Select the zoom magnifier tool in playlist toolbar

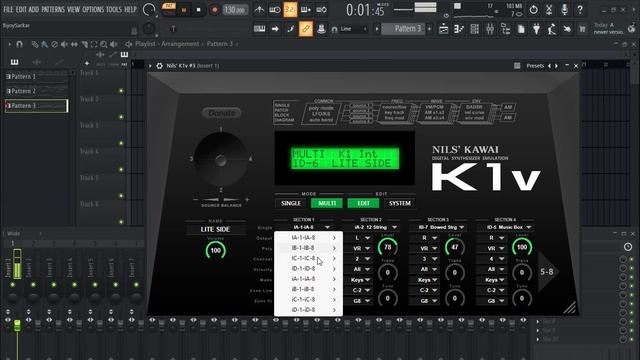pos(104,44)
